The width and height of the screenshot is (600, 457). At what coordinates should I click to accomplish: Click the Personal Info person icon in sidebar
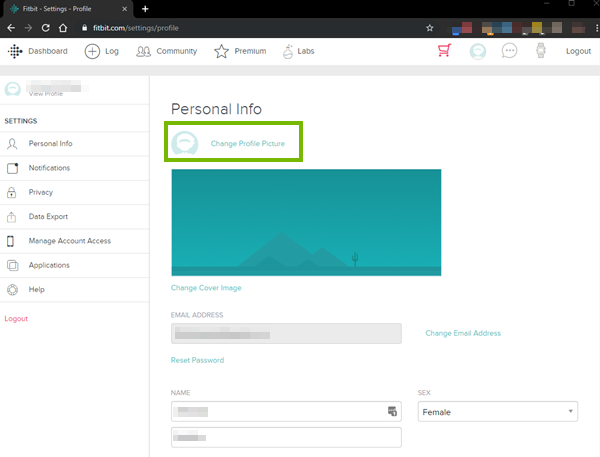pos(12,144)
